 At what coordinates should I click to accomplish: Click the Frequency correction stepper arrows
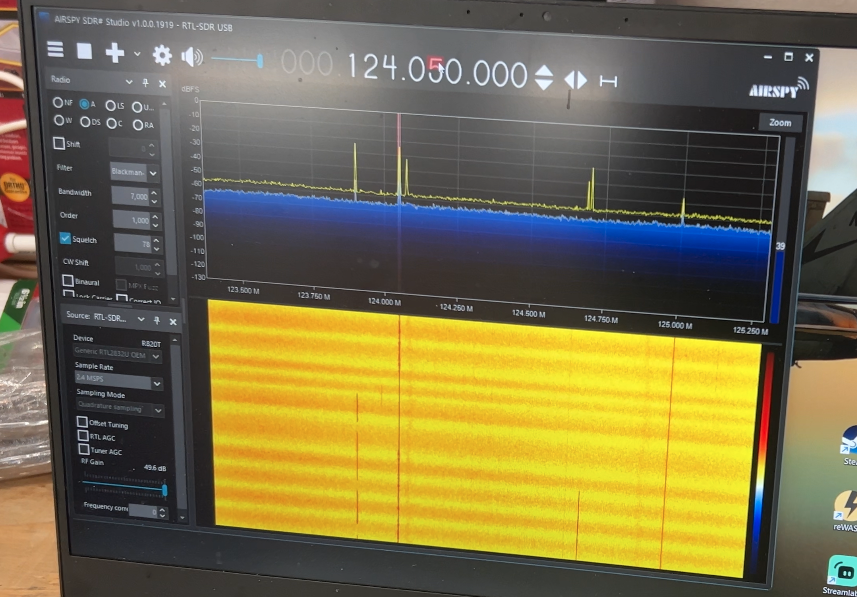[x=163, y=513]
